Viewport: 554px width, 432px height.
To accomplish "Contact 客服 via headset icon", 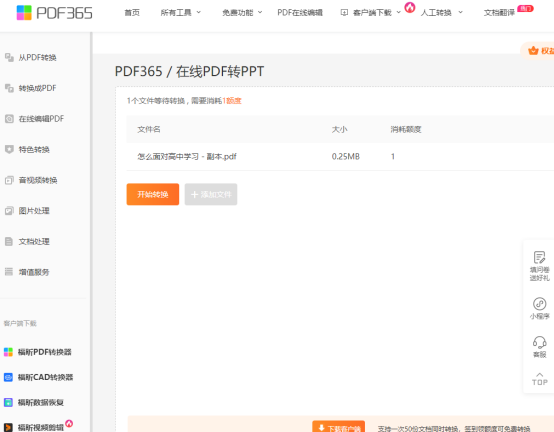I will pyautogui.click(x=540, y=342).
